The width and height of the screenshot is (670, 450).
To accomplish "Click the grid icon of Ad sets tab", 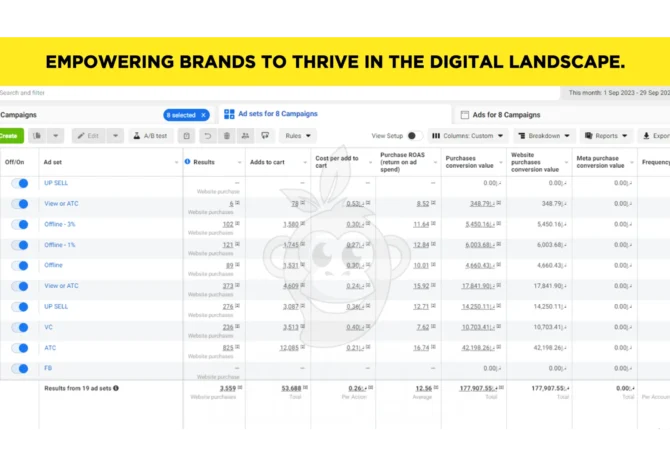I will pos(229,114).
